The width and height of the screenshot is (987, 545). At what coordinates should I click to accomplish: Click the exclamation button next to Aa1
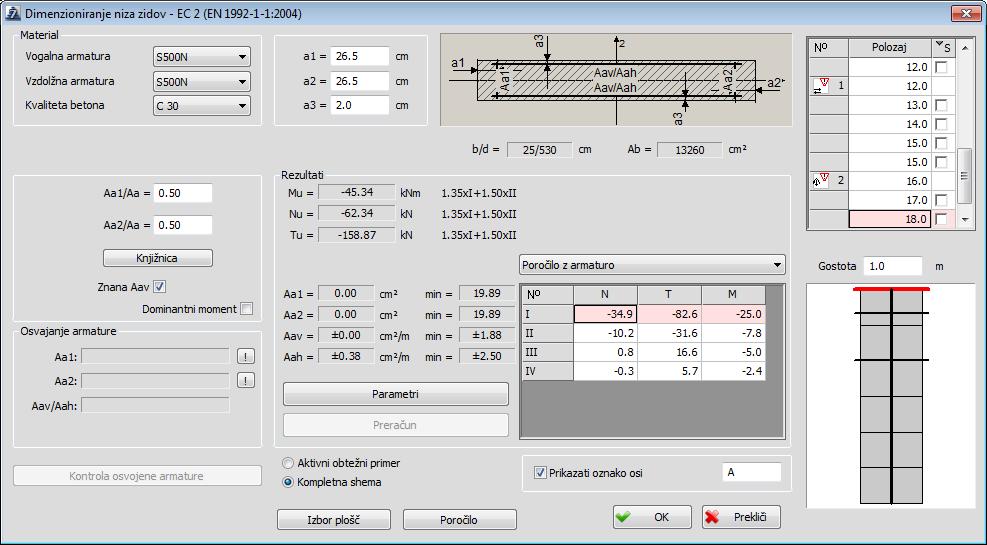click(x=245, y=356)
